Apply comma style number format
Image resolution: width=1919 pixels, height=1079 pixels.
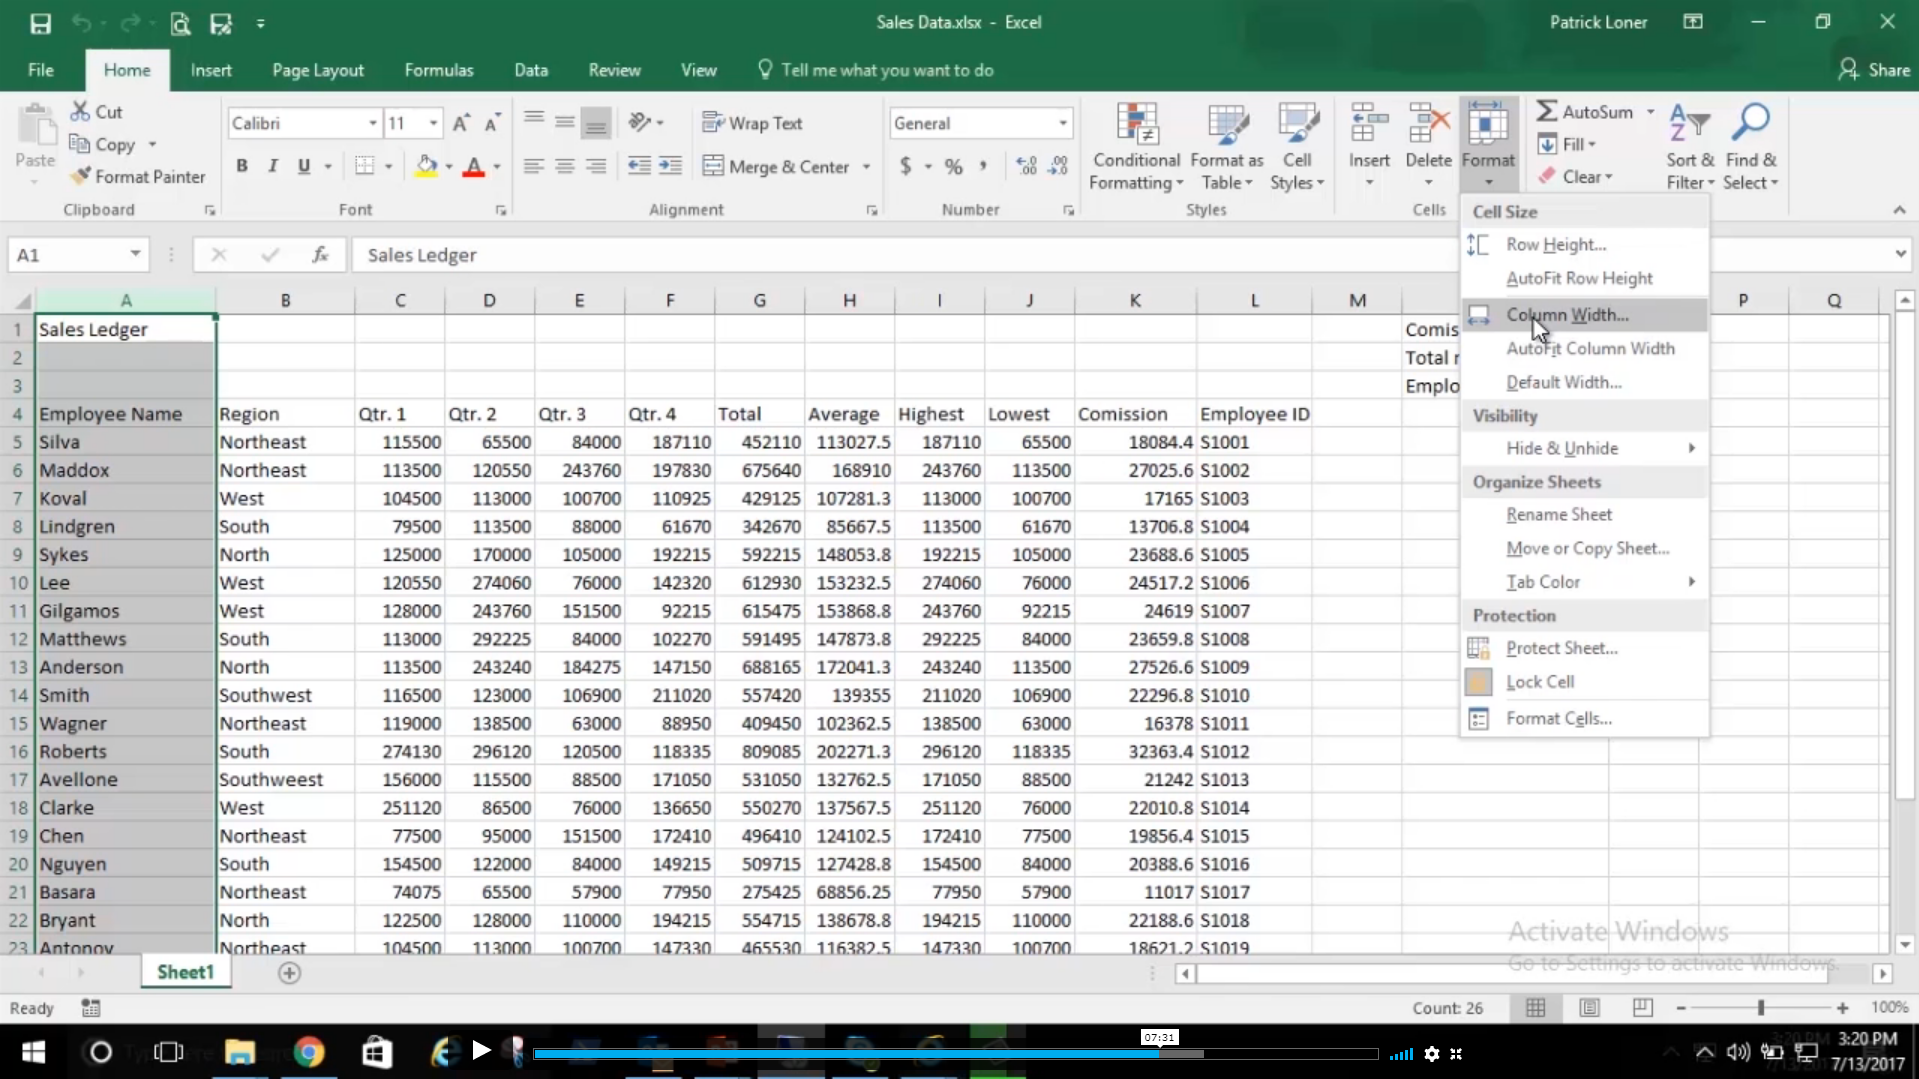(x=983, y=166)
